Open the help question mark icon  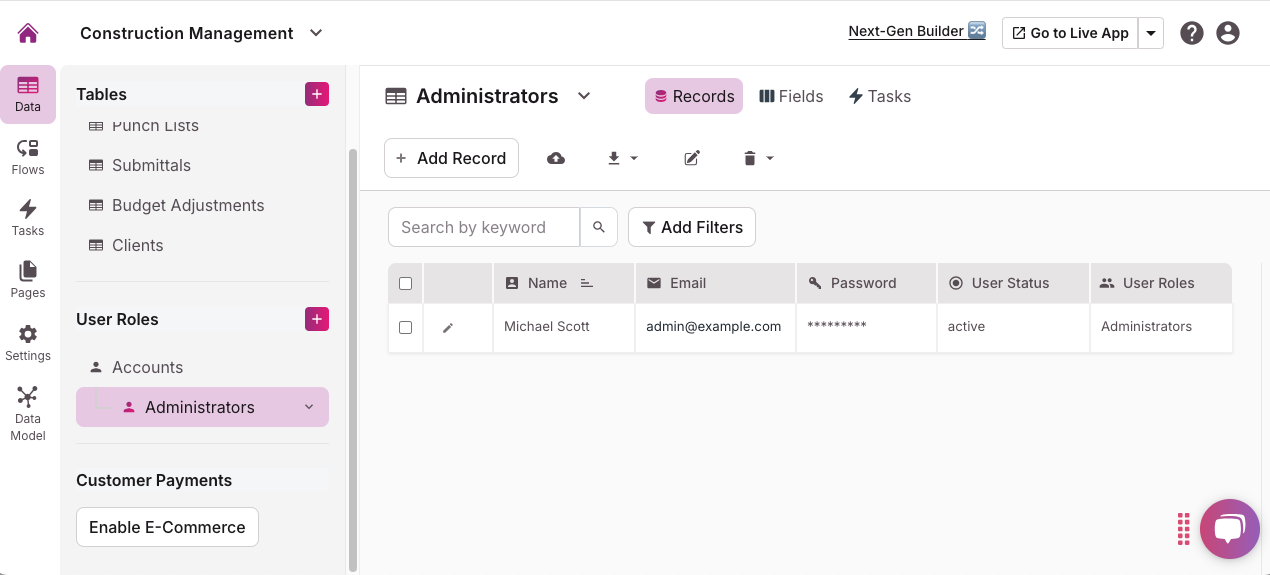[1191, 33]
